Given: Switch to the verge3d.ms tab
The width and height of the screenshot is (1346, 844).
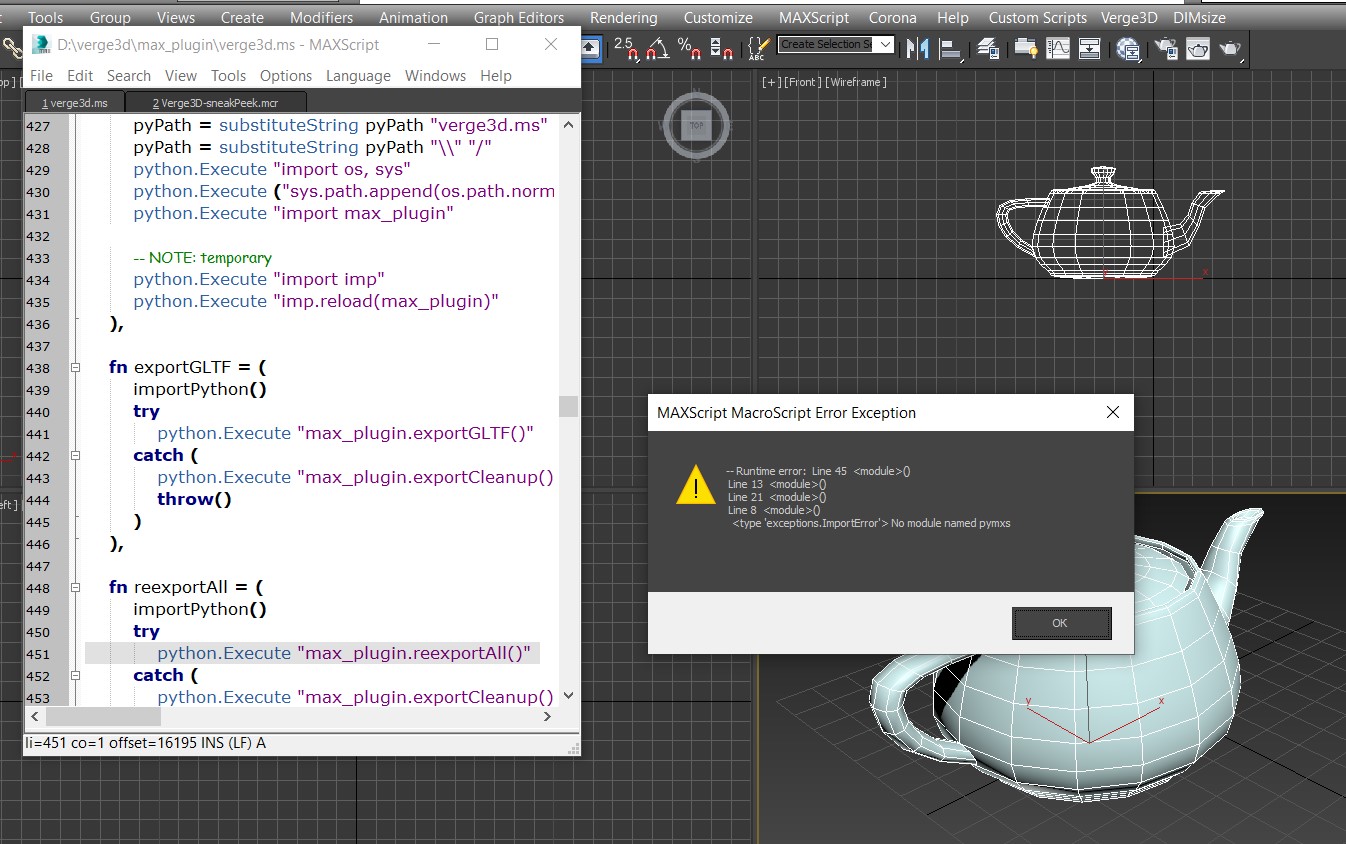Looking at the screenshot, I should [75, 103].
